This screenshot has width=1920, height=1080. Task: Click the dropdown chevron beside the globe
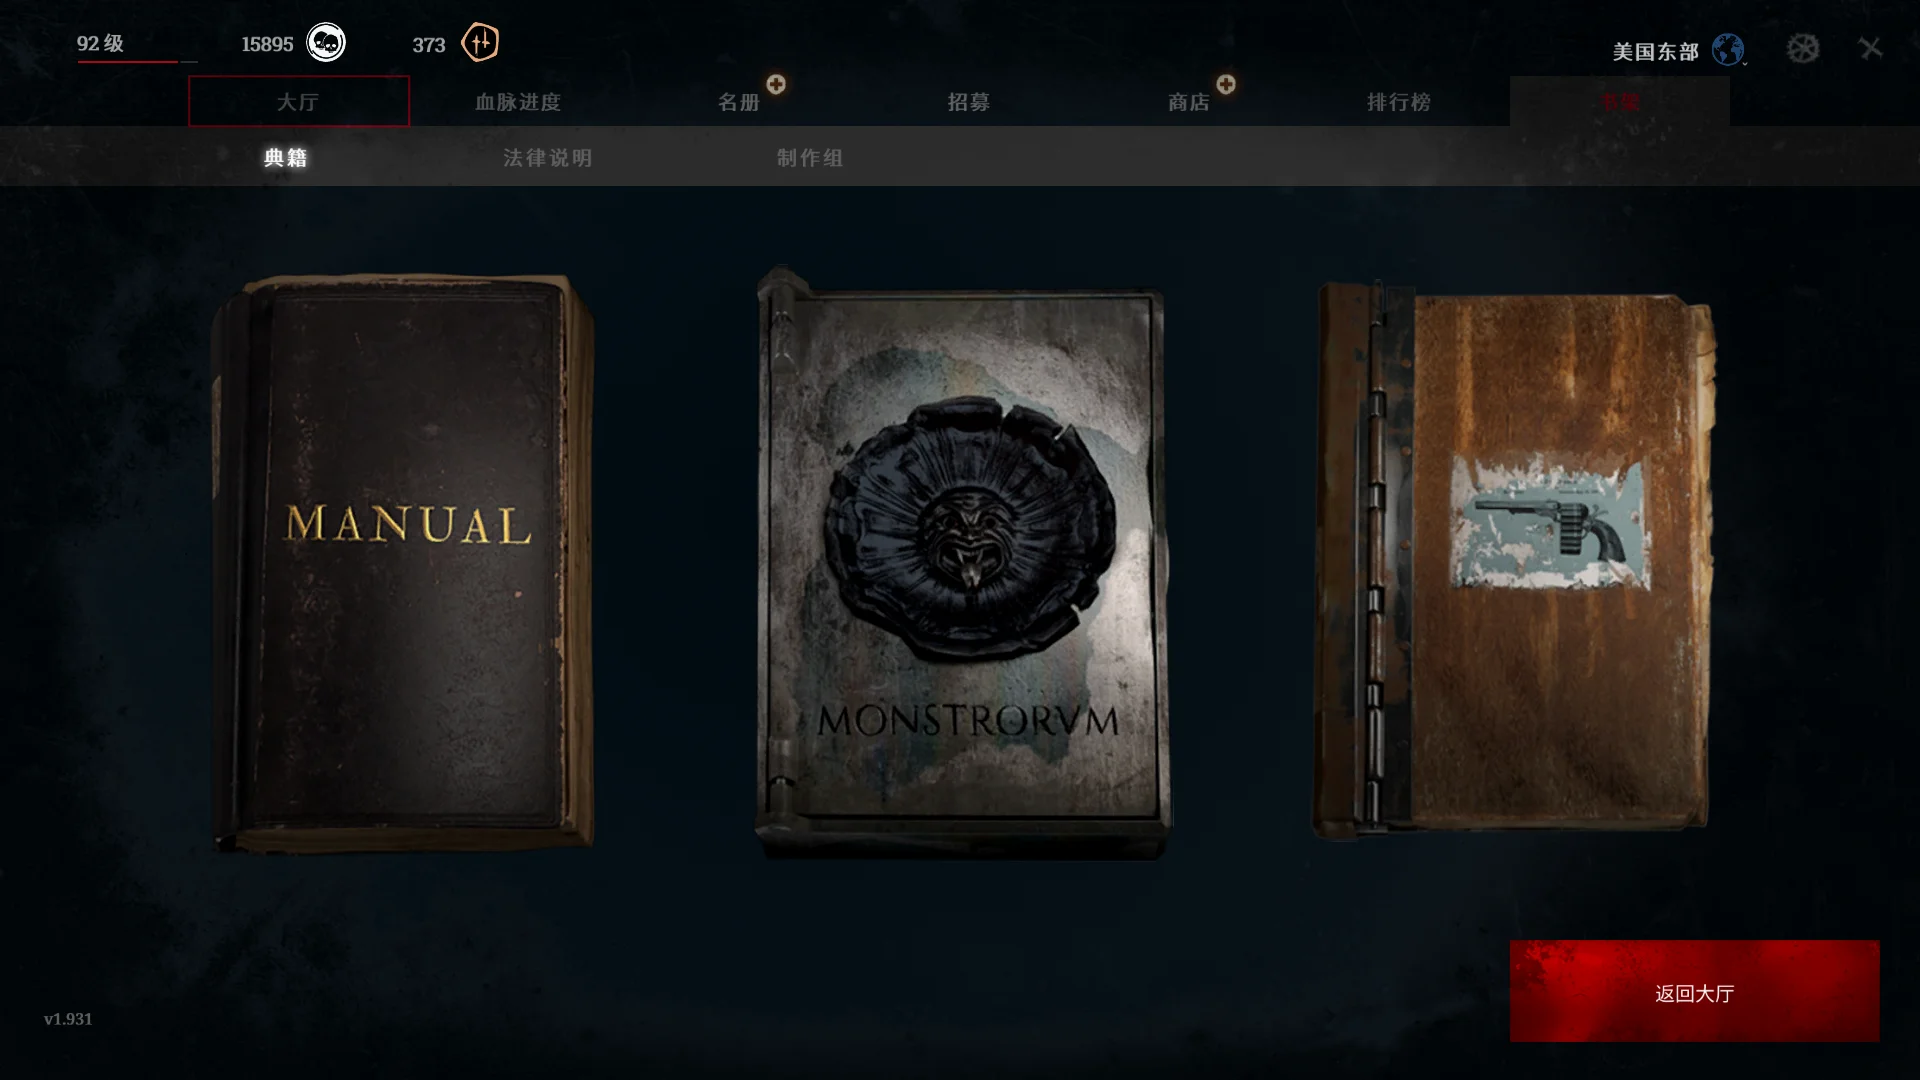pyautogui.click(x=1745, y=63)
